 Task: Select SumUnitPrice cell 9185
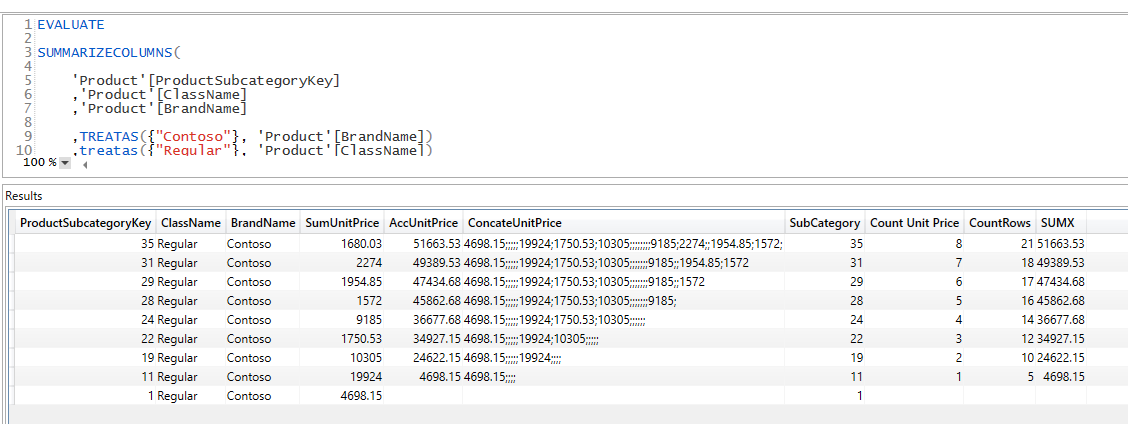(342, 320)
